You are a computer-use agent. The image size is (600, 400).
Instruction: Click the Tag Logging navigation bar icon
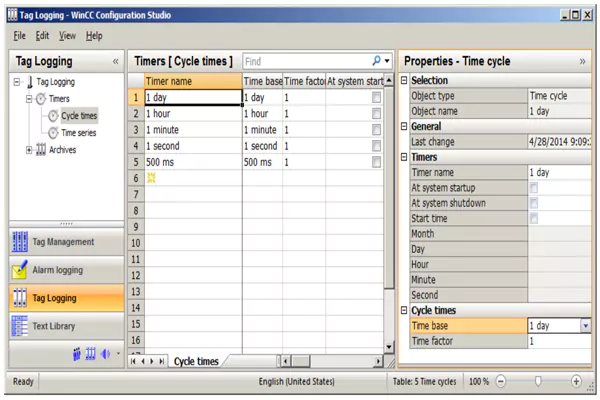[x=20, y=298]
